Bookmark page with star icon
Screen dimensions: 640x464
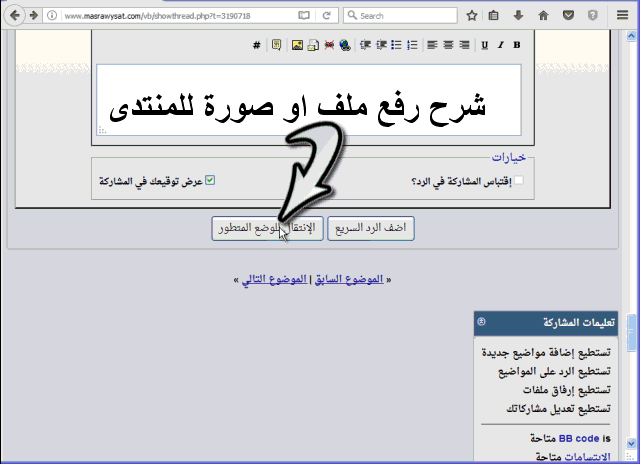[471, 16]
